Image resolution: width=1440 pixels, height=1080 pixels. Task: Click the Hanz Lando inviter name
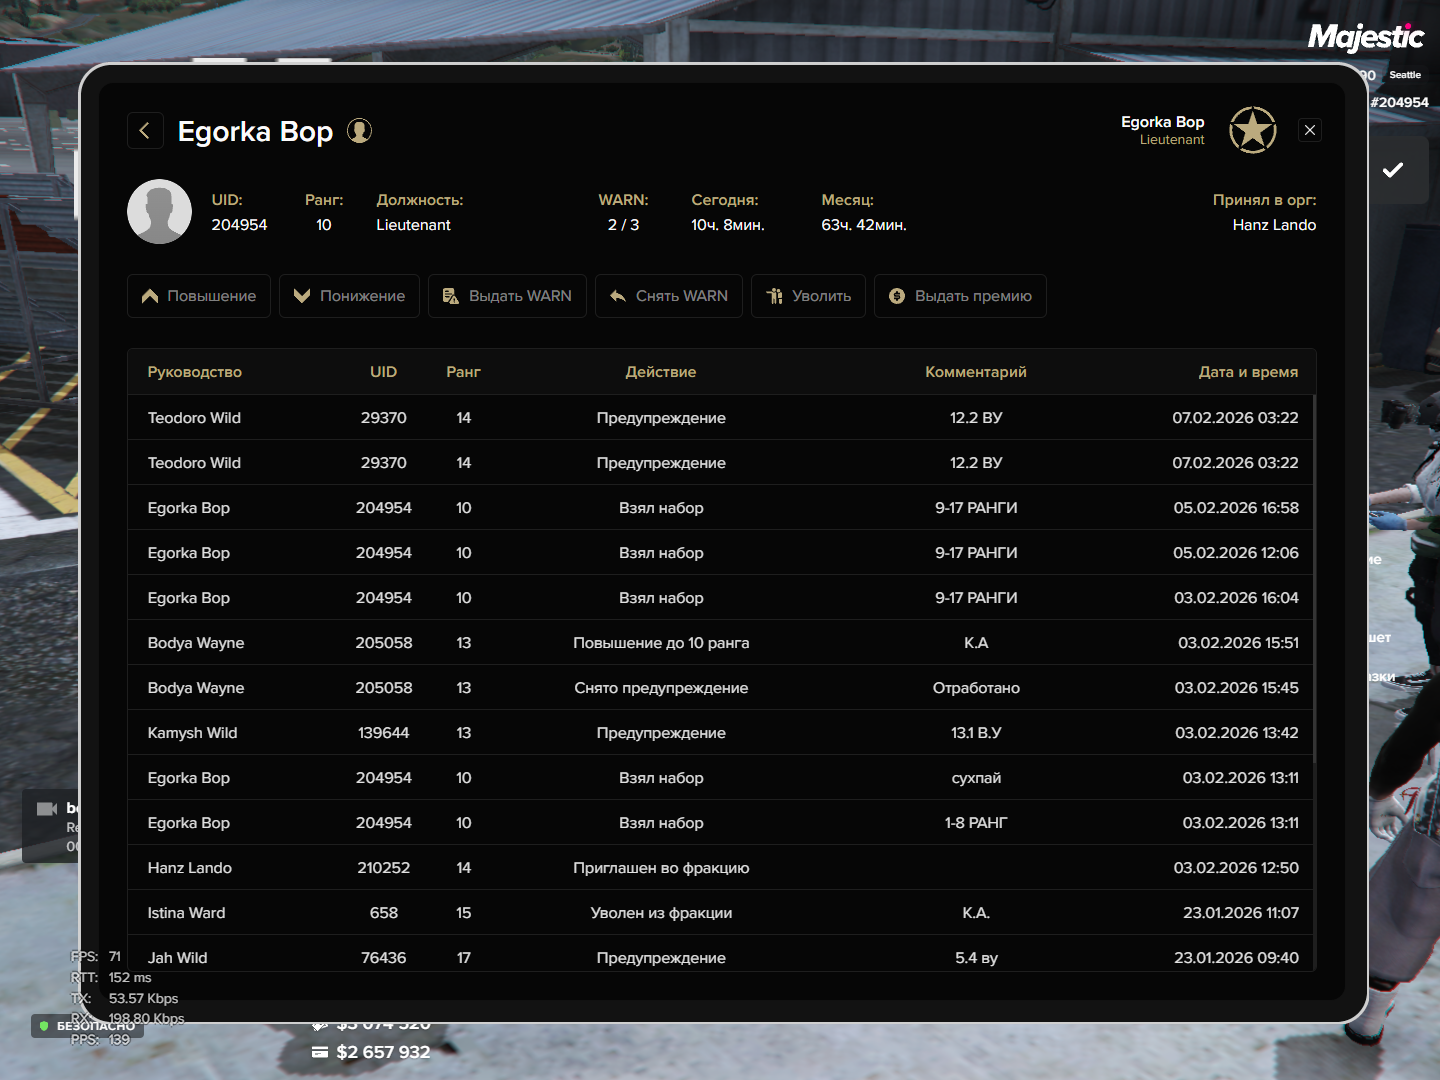pyautogui.click(x=1274, y=225)
